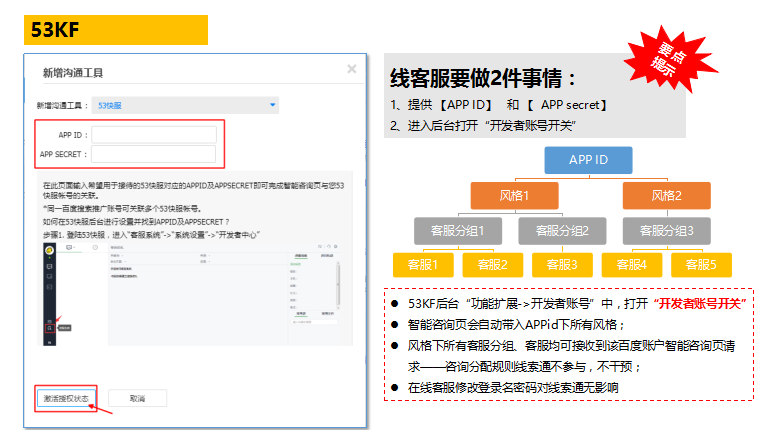Viewport: 778px width, 430px height.
Task: Select the bullet 在线客服修改登录名密码对线索通无影响
Action: pos(513,387)
